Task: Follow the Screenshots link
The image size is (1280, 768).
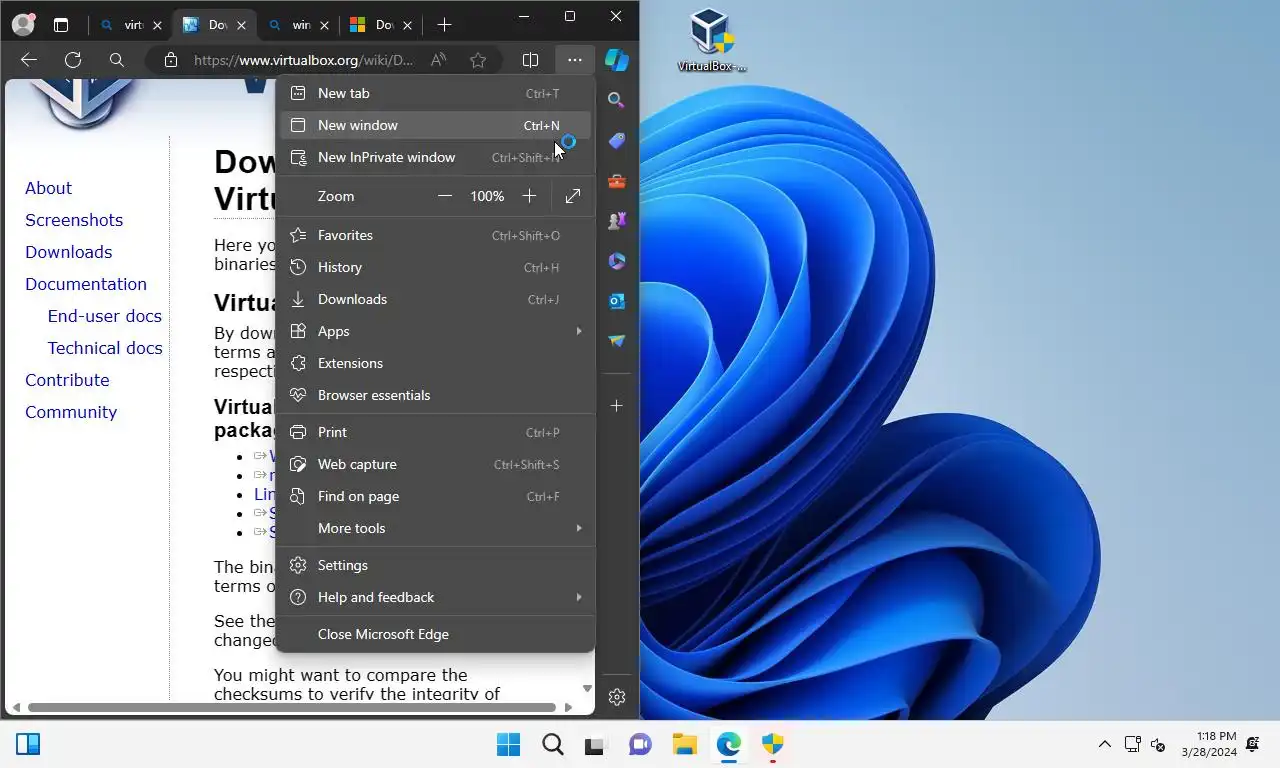Action: (x=74, y=220)
